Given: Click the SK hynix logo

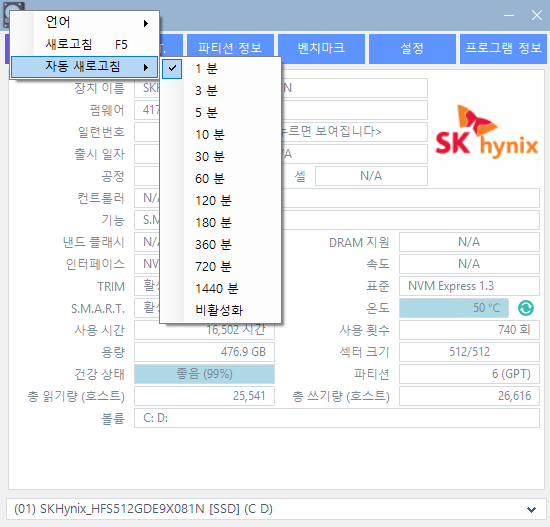Looking at the screenshot, I should coord(487,131).
